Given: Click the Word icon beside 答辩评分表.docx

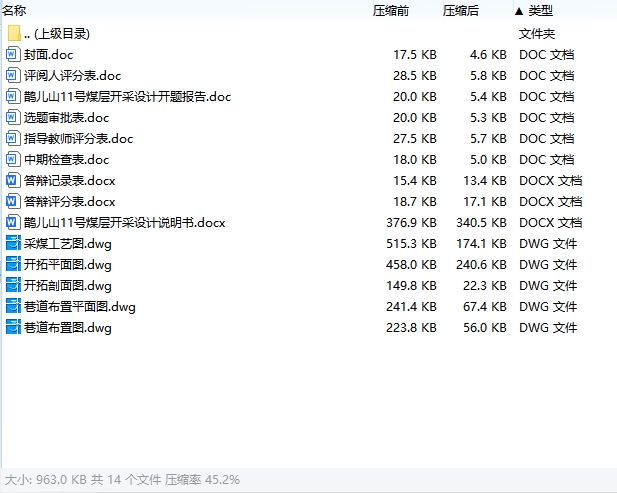Looking at the screenshot, I should (13, 201).
